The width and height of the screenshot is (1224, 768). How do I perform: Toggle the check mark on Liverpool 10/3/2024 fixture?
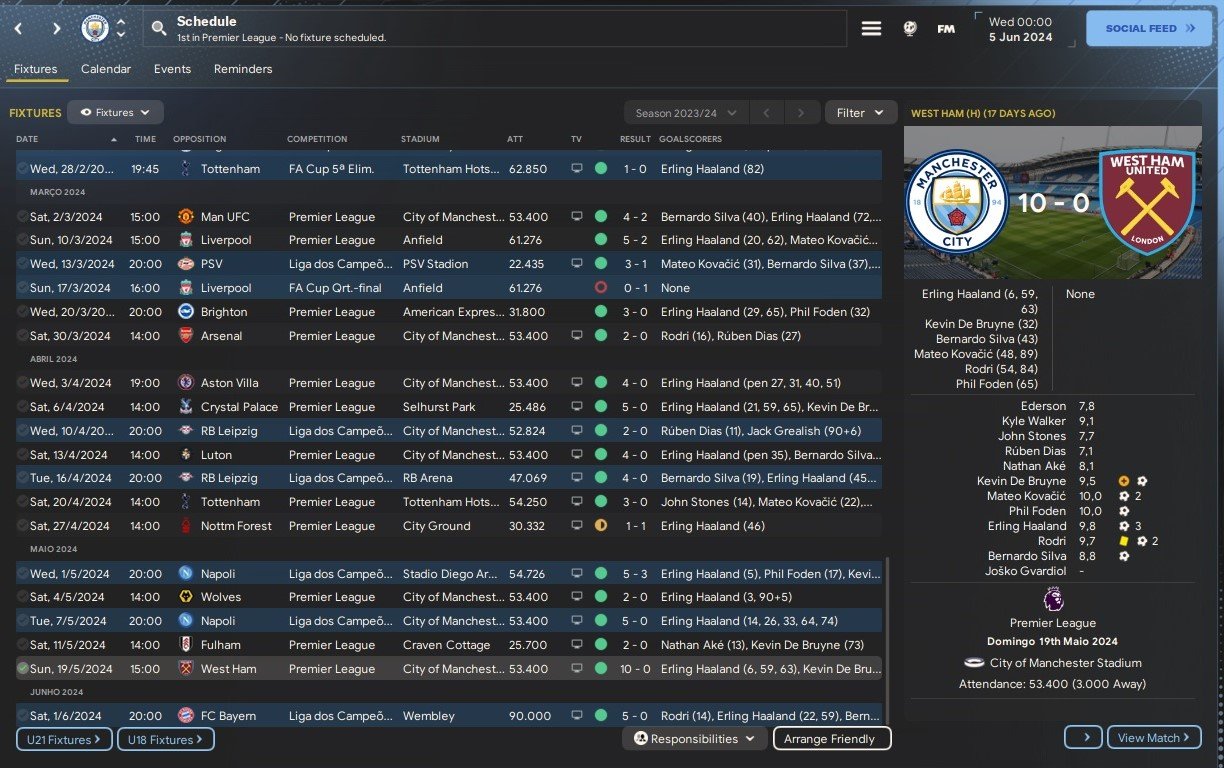click(22, 241)
